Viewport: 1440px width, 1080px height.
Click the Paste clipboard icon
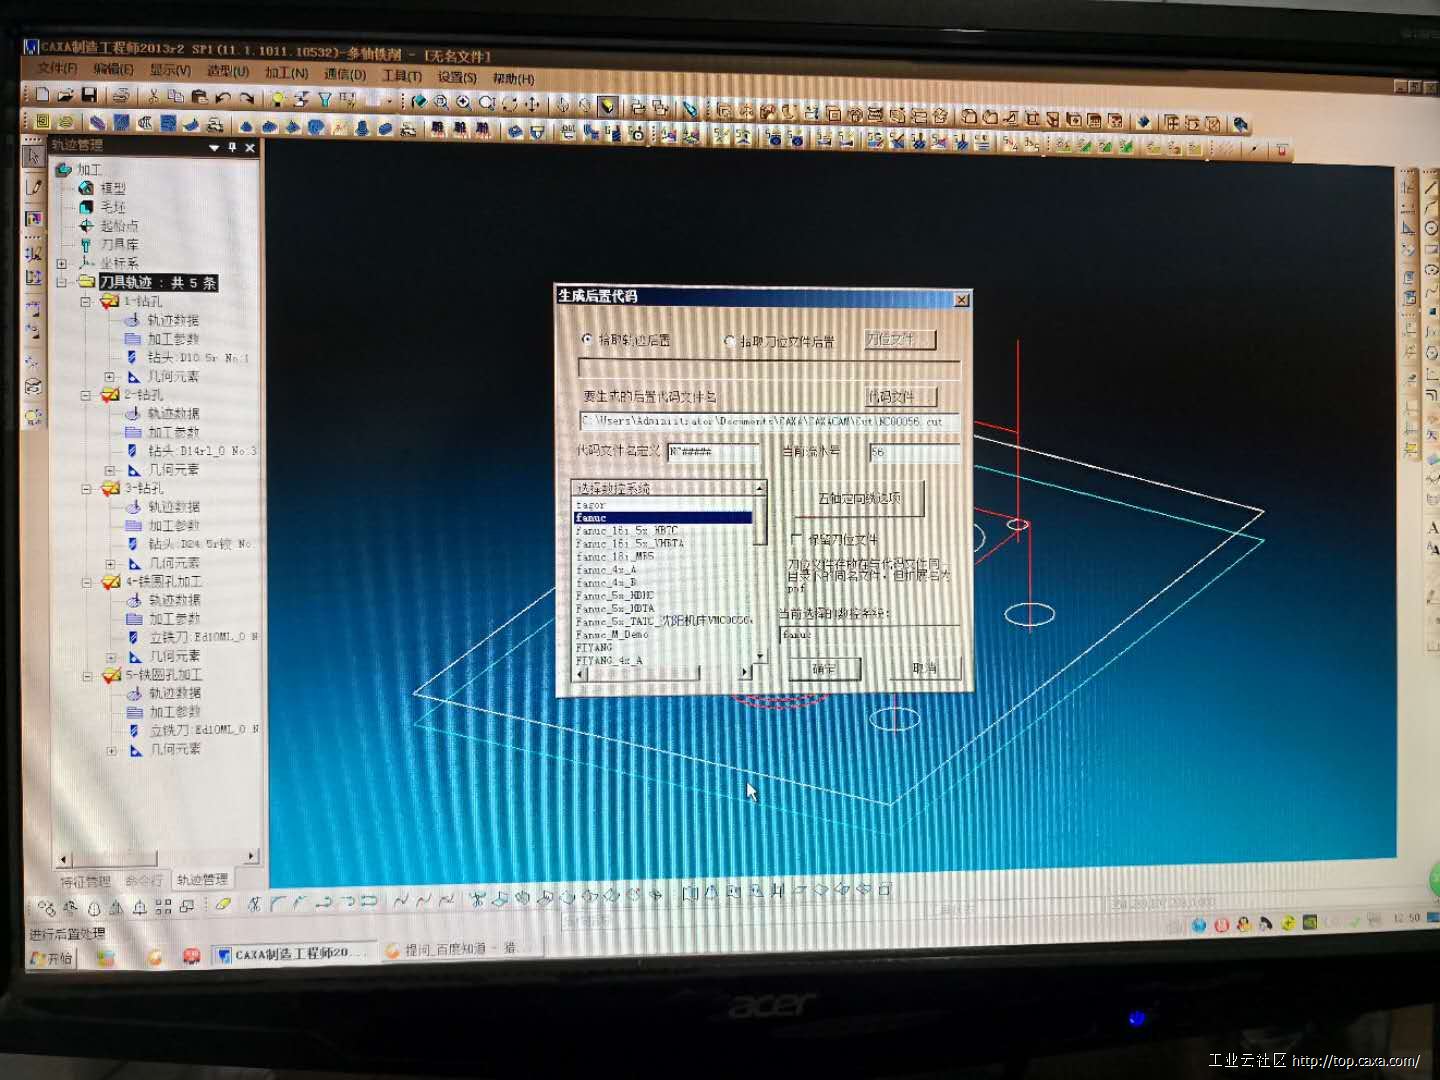point(199,97)
